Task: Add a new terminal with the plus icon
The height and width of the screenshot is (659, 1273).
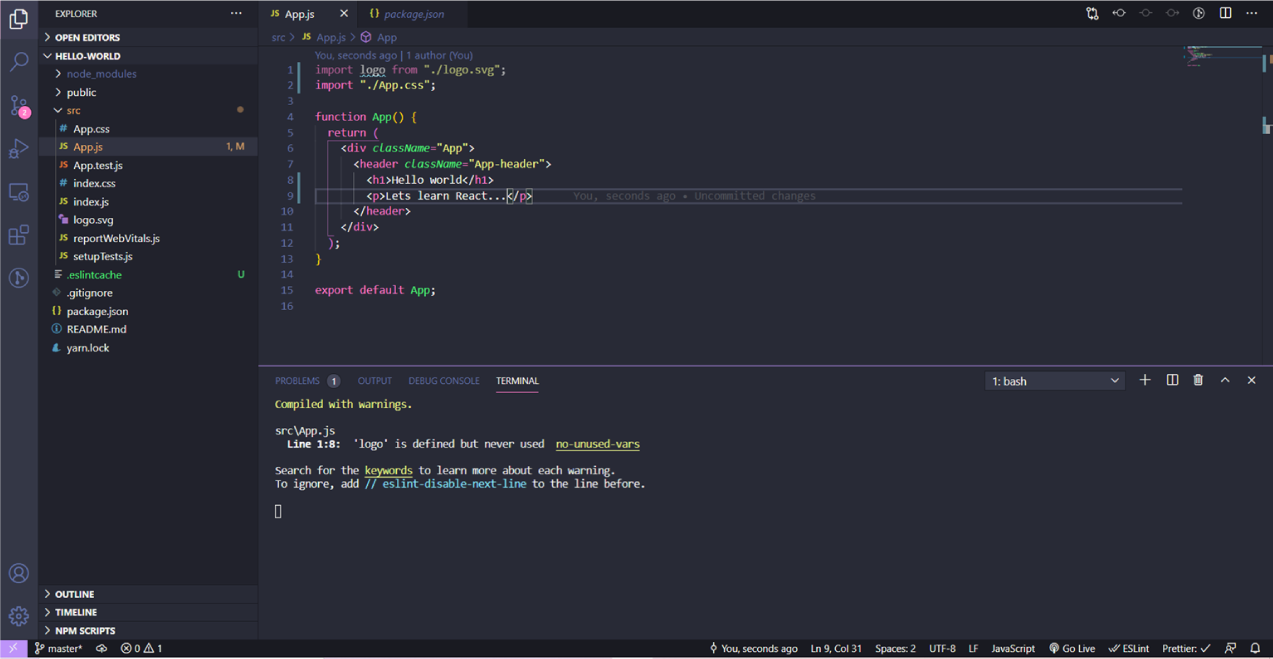Action: point(1145,380)
